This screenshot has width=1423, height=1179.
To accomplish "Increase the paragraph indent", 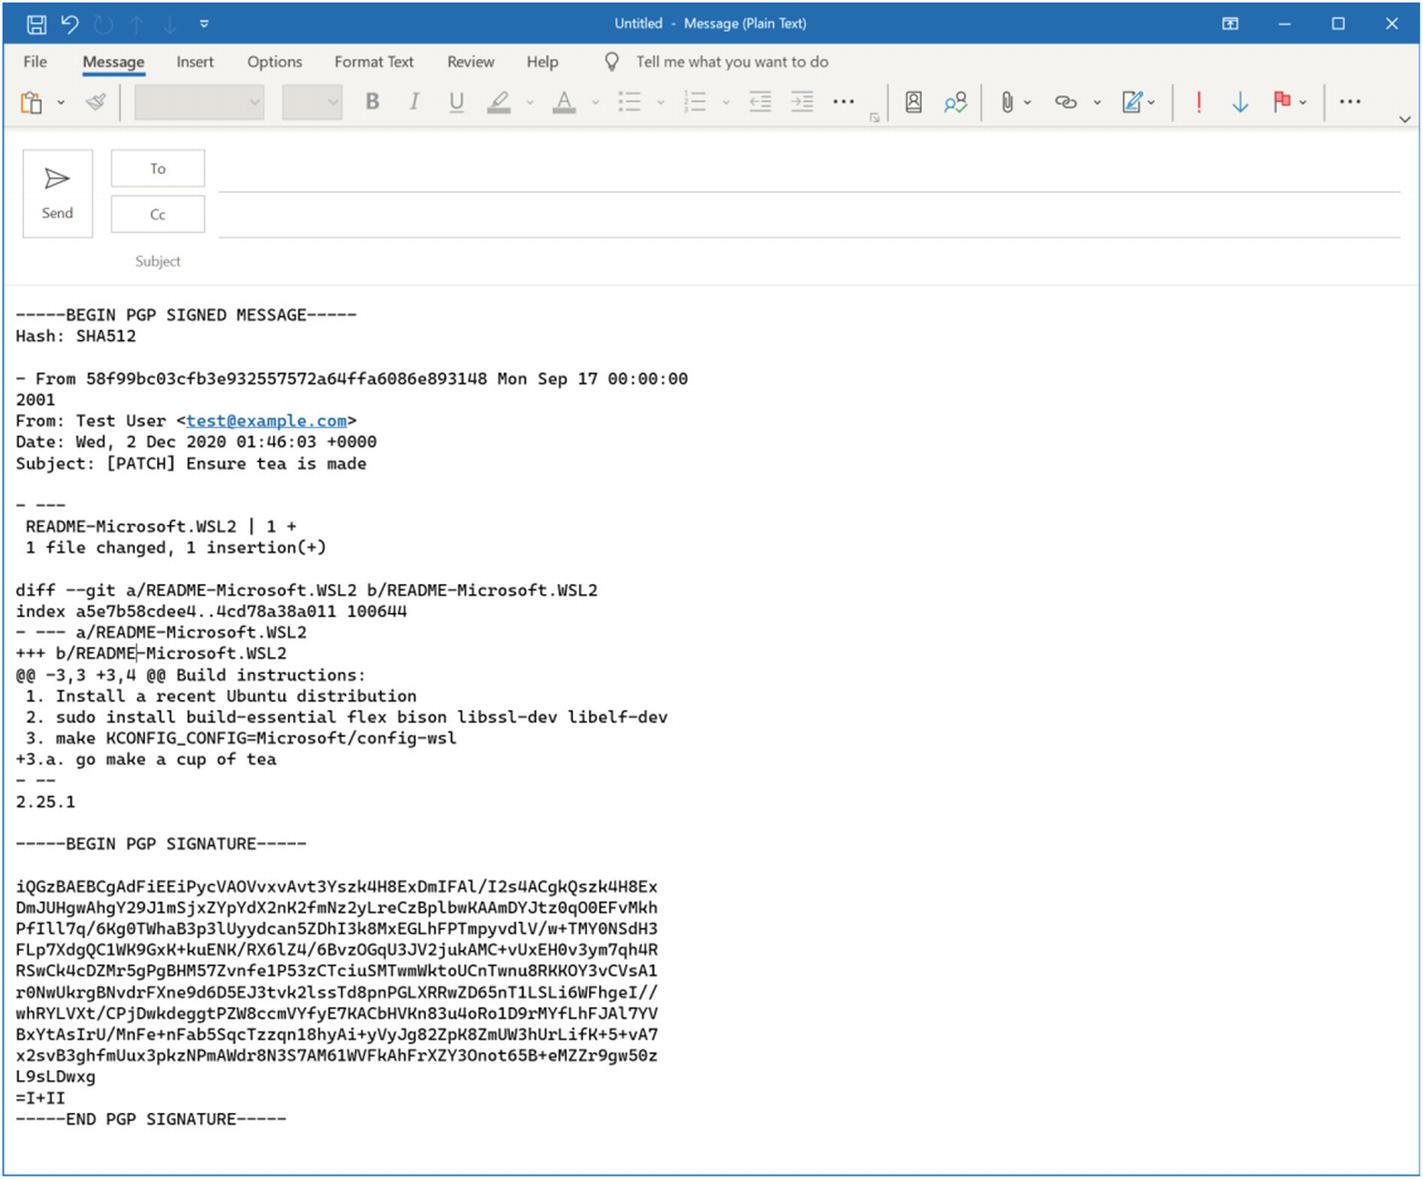I will pyautogui.click(x=802, y=102).
